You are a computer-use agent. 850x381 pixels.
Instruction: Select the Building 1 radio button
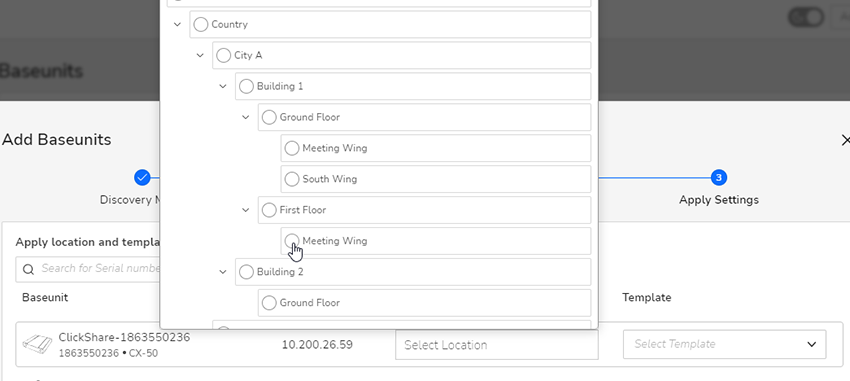(x=247, y=86)
